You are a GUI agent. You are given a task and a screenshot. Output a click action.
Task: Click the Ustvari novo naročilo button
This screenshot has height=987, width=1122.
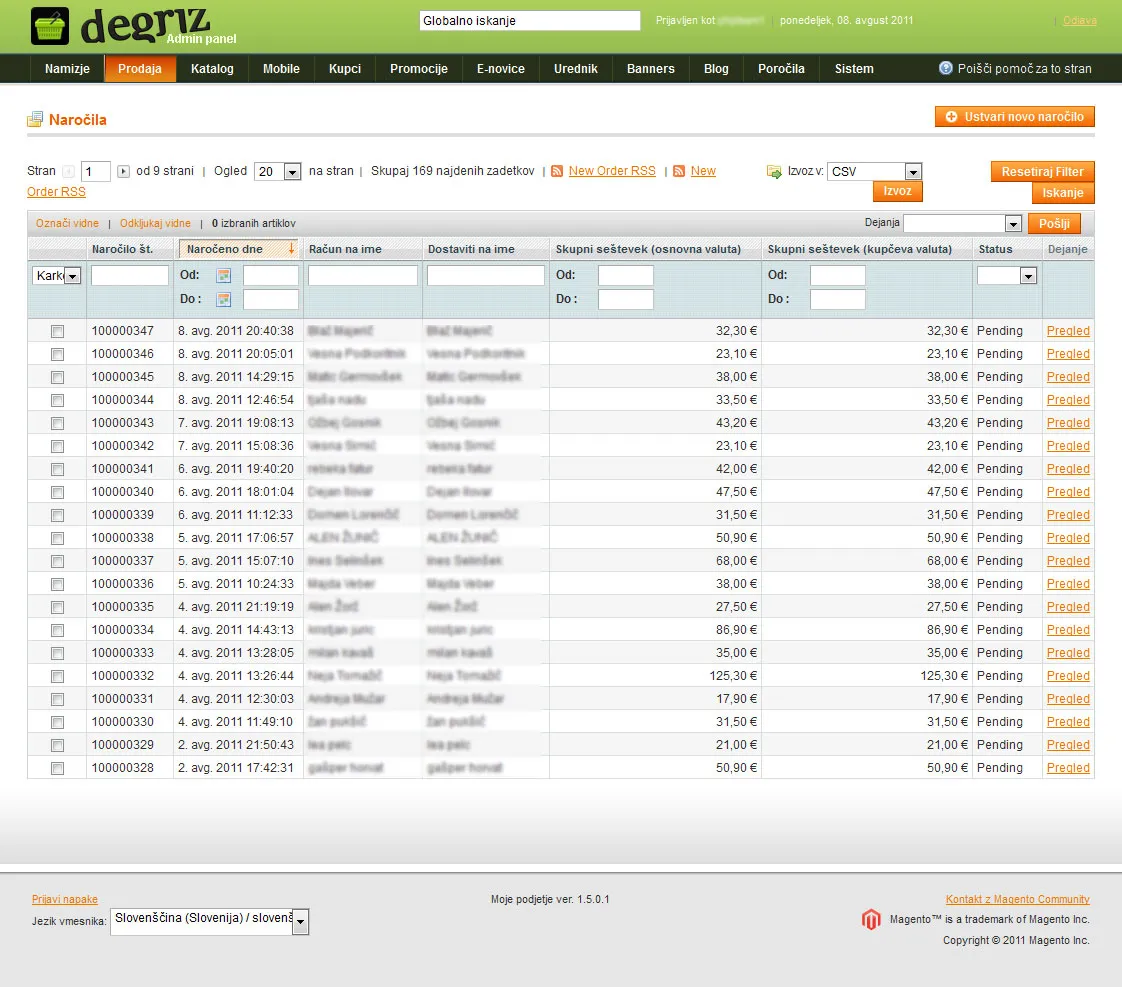(1015, 117)
